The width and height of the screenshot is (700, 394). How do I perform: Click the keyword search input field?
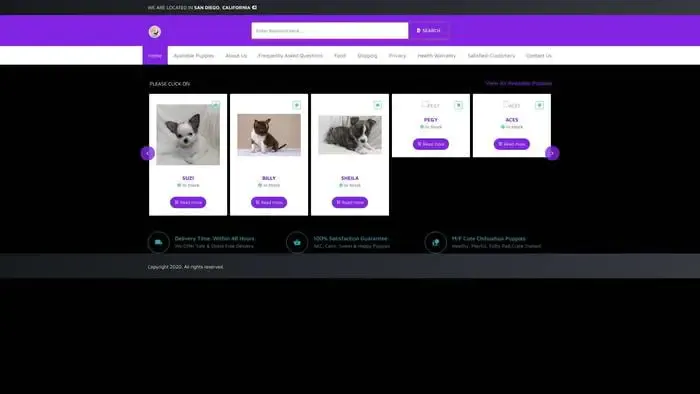tap(329, 31)
